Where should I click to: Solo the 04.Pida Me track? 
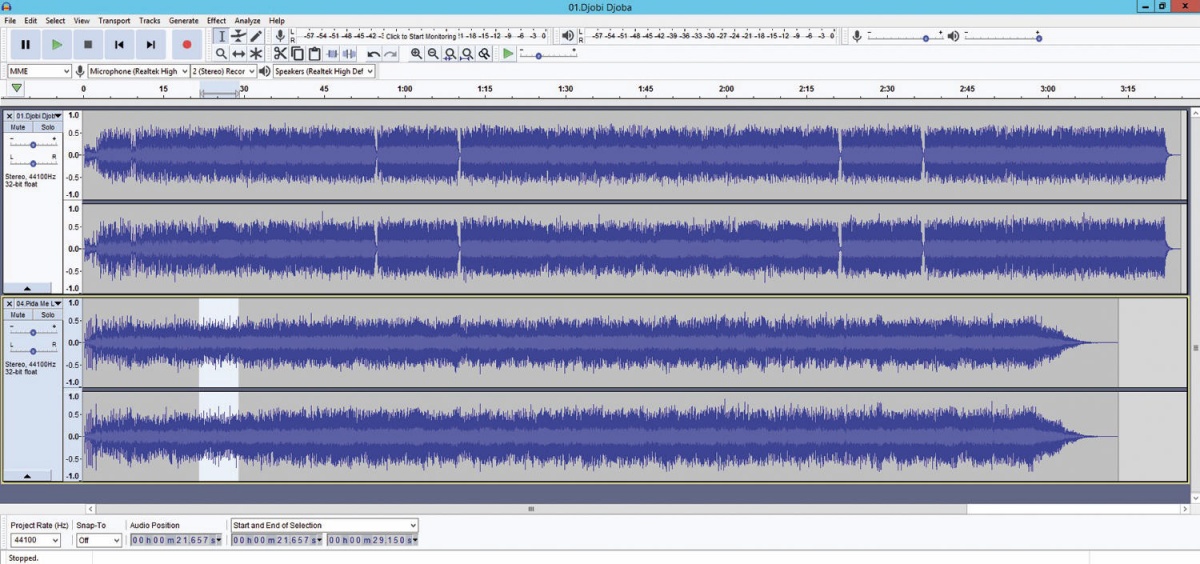coord(48,315)
